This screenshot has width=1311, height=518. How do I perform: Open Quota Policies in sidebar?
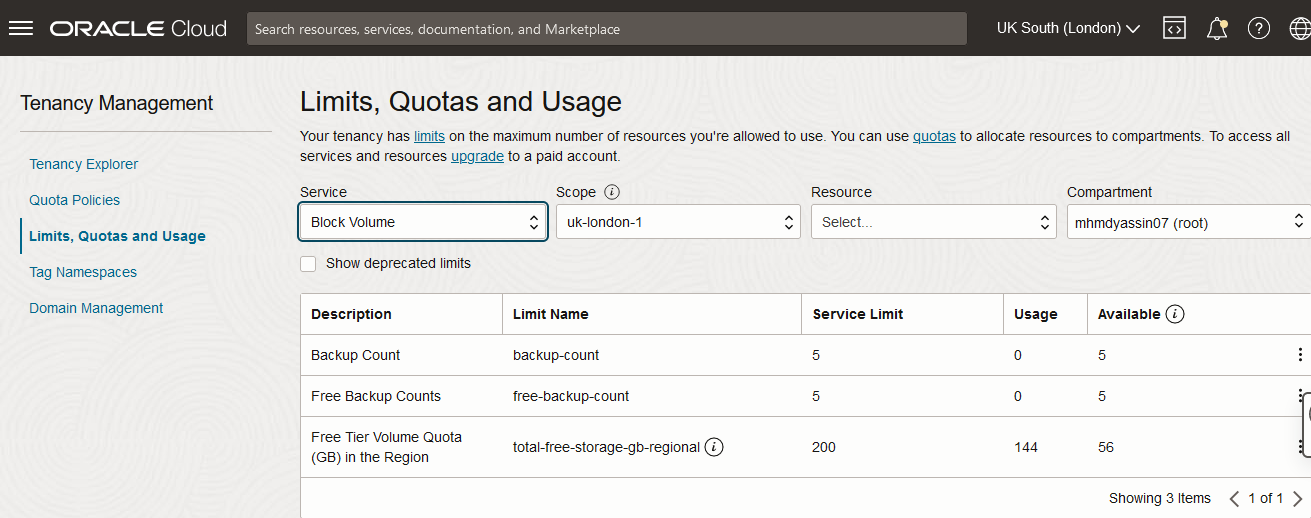(x=75, y=200)
